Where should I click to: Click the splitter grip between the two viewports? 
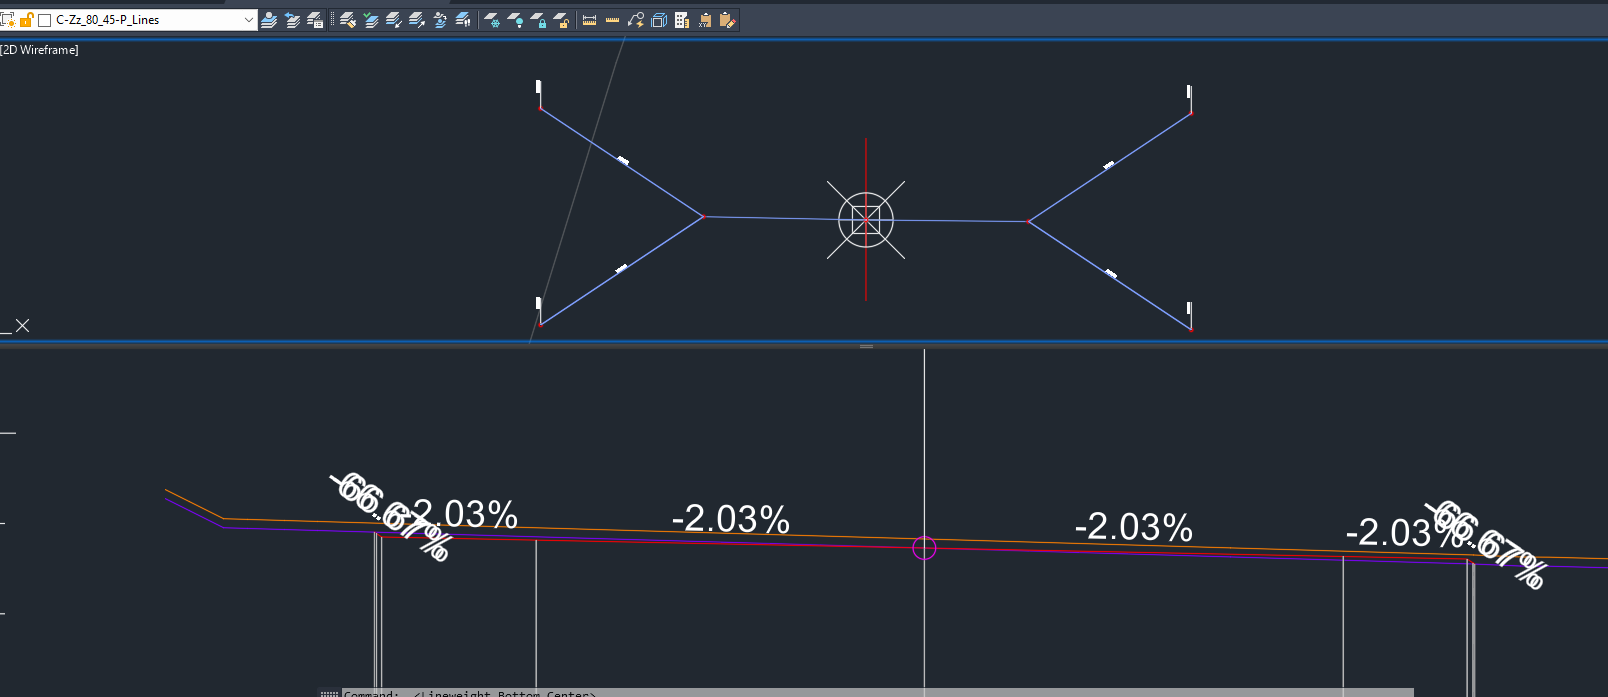(x=866, y=346)
